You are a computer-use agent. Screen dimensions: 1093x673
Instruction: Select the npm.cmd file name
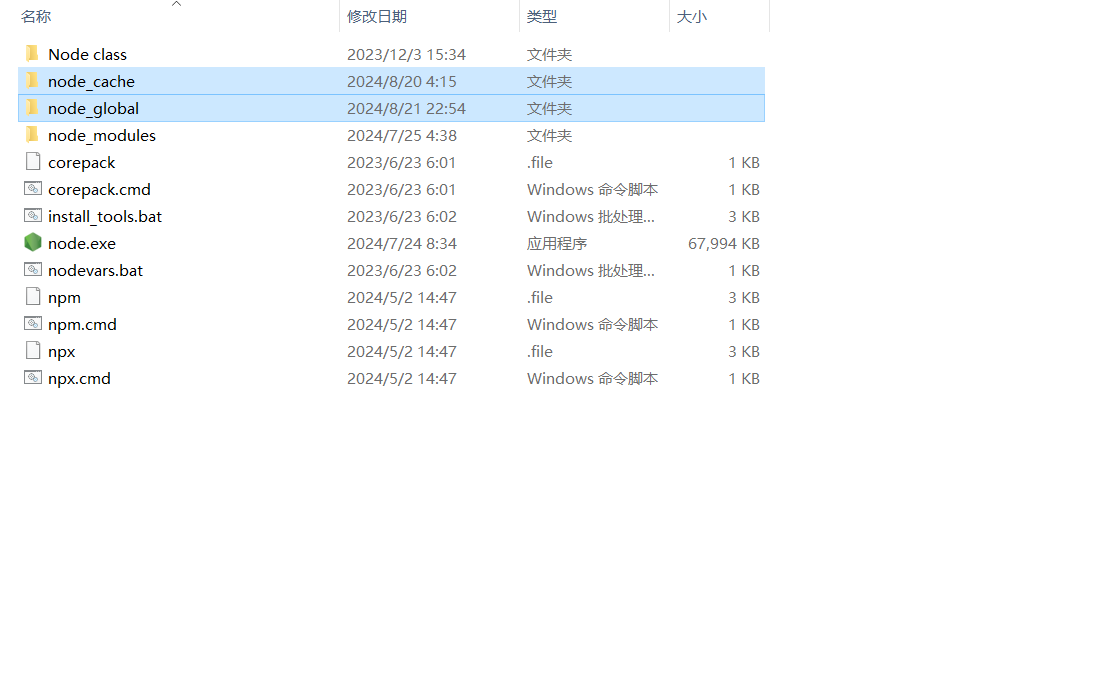pyautogui.click(x=82, y=324)
